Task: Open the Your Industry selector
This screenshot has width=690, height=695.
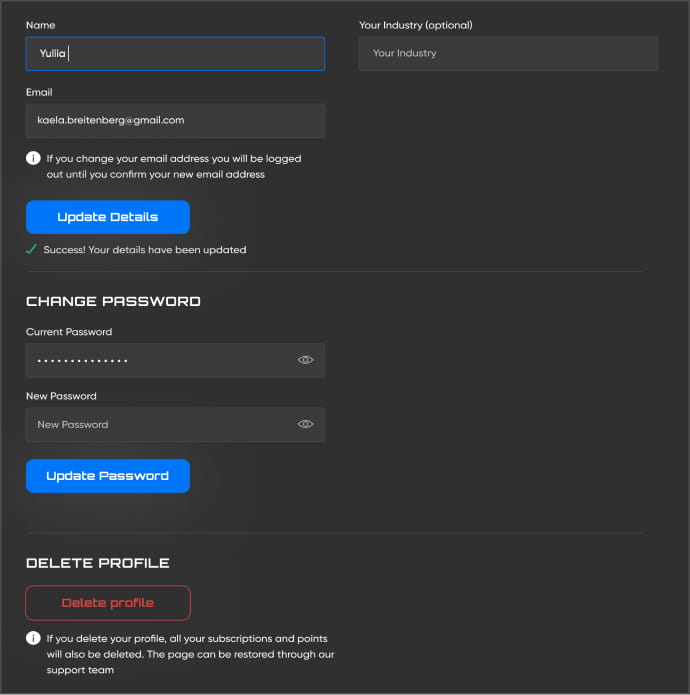Action: pos(508,54)
